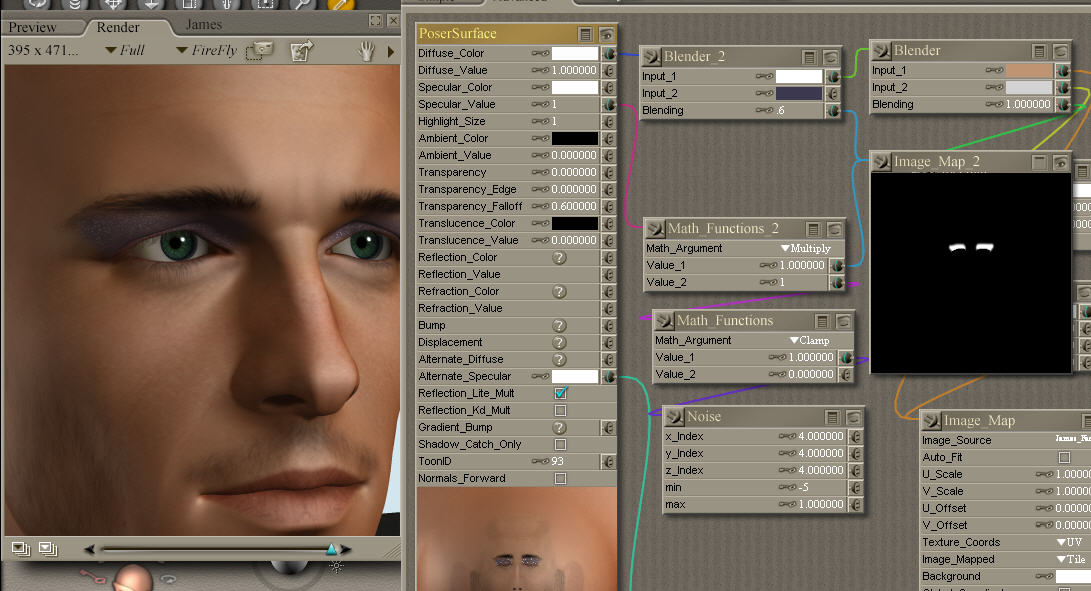Check the Auto_Fit box in Image_Map
Viewport: 1091px width, 591px height.
coord(1063,457)
